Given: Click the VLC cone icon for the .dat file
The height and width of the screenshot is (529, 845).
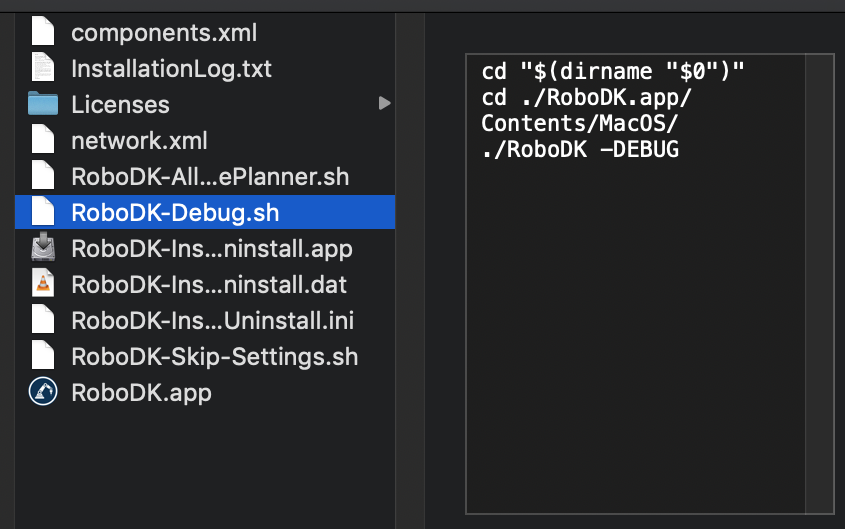Looking at the screenshot, I should [x=43, y=283].
